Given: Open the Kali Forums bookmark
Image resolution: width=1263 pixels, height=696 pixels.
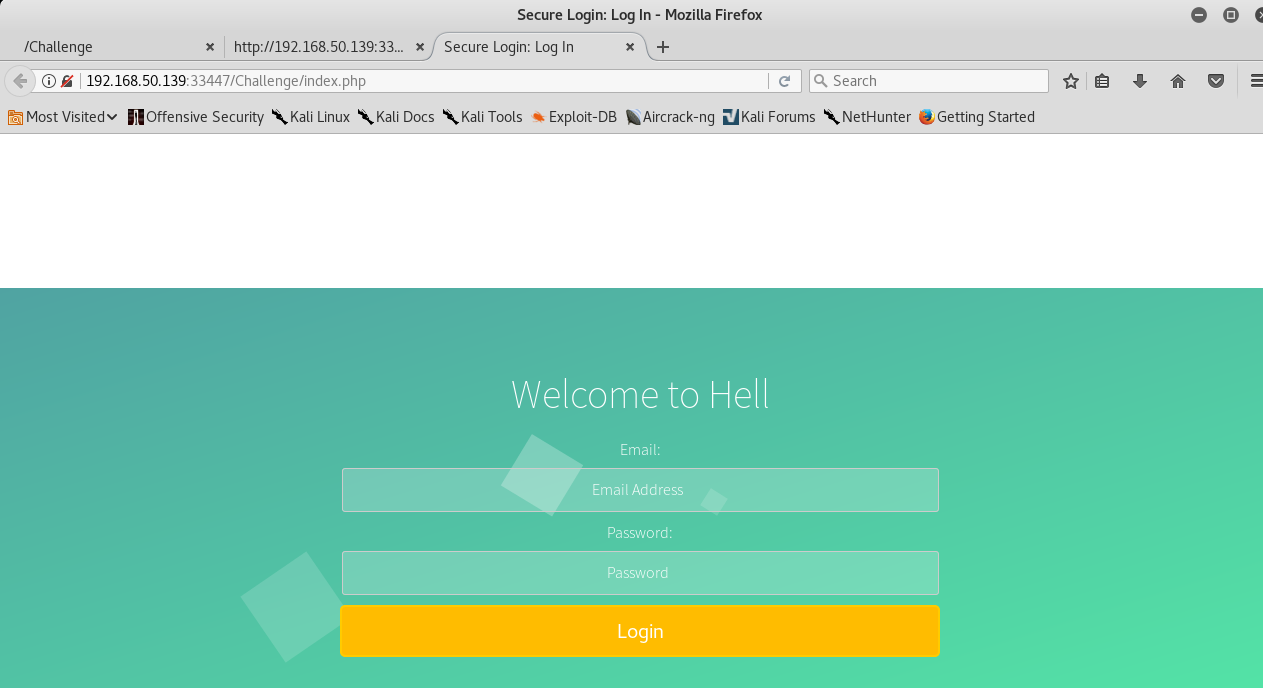Looking at the screenshot, I should pyautogui.click(x=769, y=117).
